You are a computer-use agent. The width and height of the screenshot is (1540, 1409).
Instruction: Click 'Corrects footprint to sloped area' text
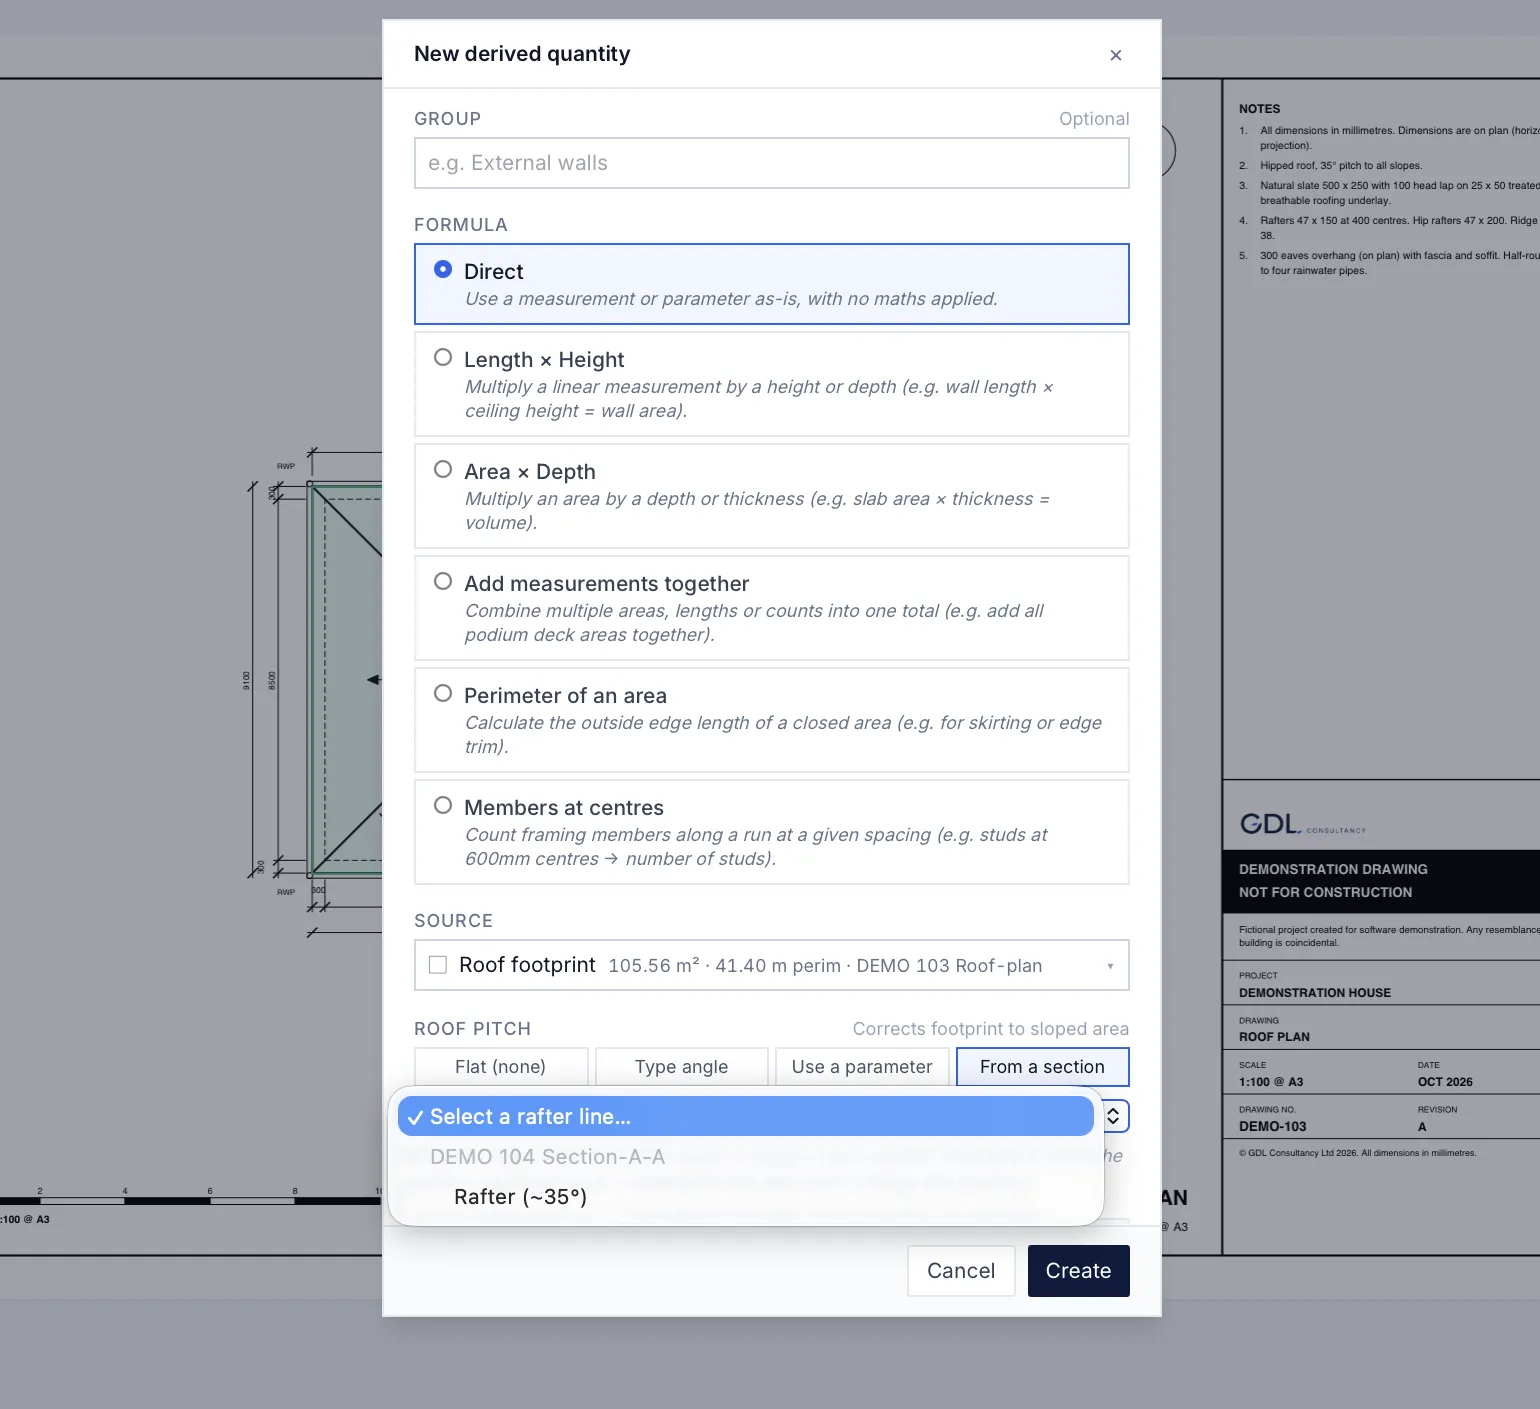(990, 1029)
